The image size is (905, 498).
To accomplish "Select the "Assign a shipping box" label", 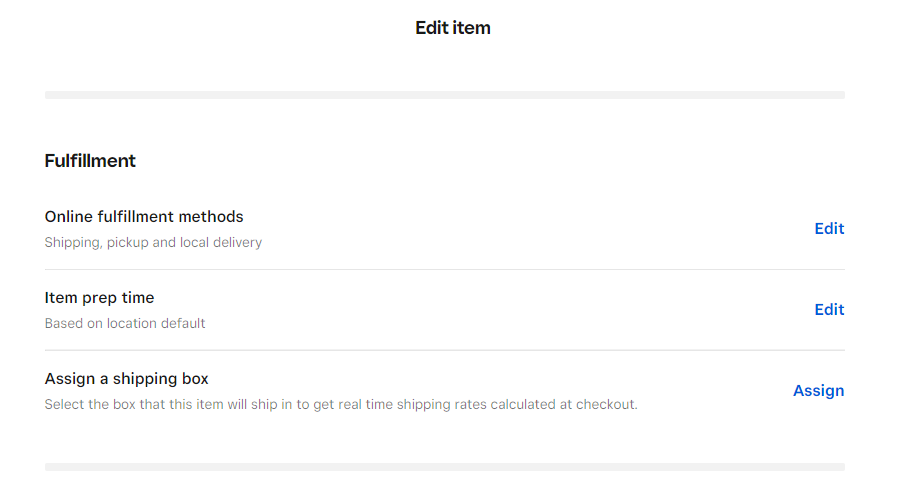I will pos(126,379).
